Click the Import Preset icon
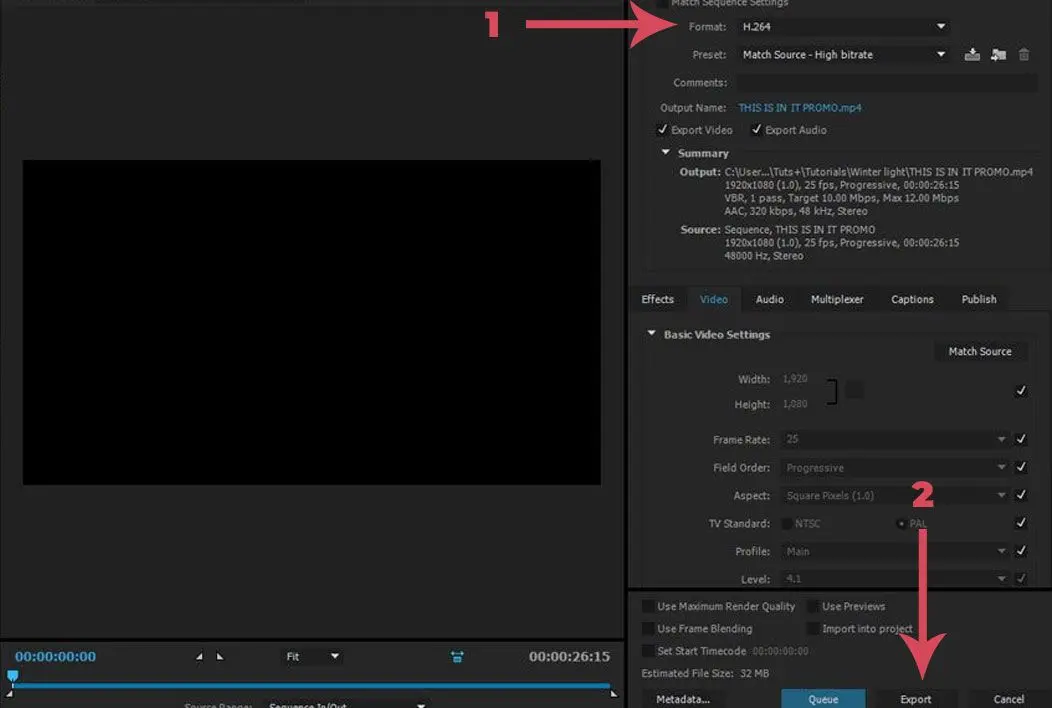The image size is (1052, 708). 998,54
